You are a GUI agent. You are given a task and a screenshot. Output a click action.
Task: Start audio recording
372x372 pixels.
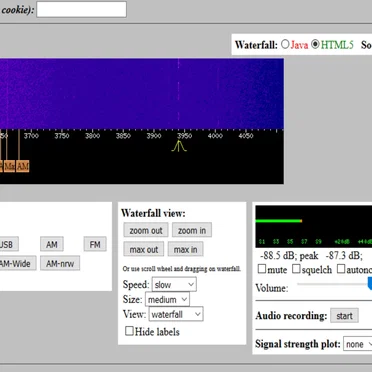tap(344, 316)
